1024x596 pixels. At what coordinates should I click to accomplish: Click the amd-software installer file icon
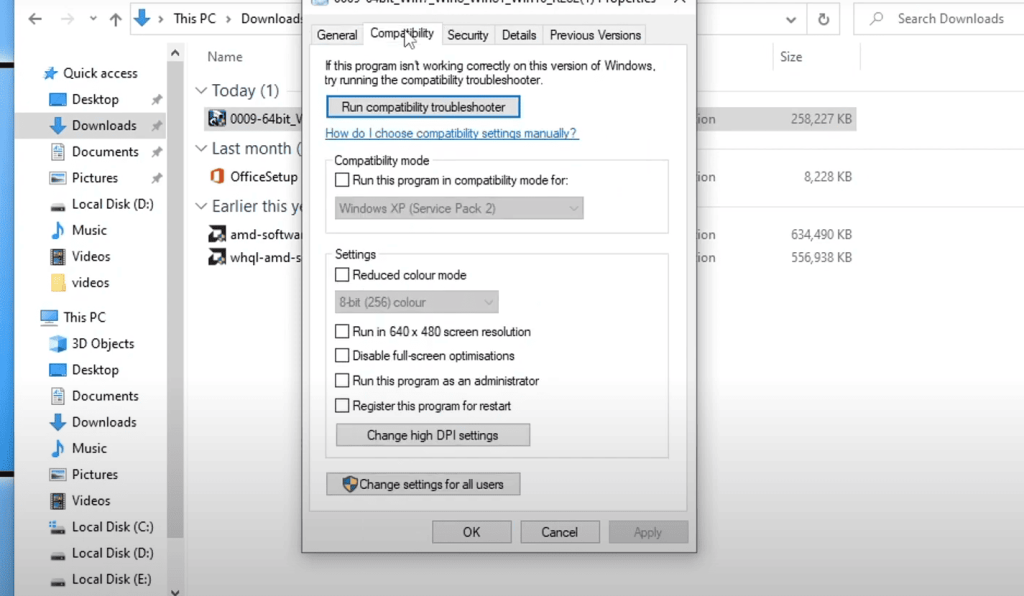[217, 235]
